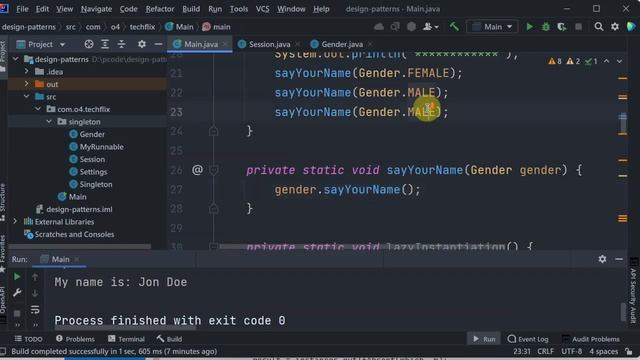Close the Main.java editor tab
The width and height of the screenshot is (640, 360).
click(x=225, y=44)
